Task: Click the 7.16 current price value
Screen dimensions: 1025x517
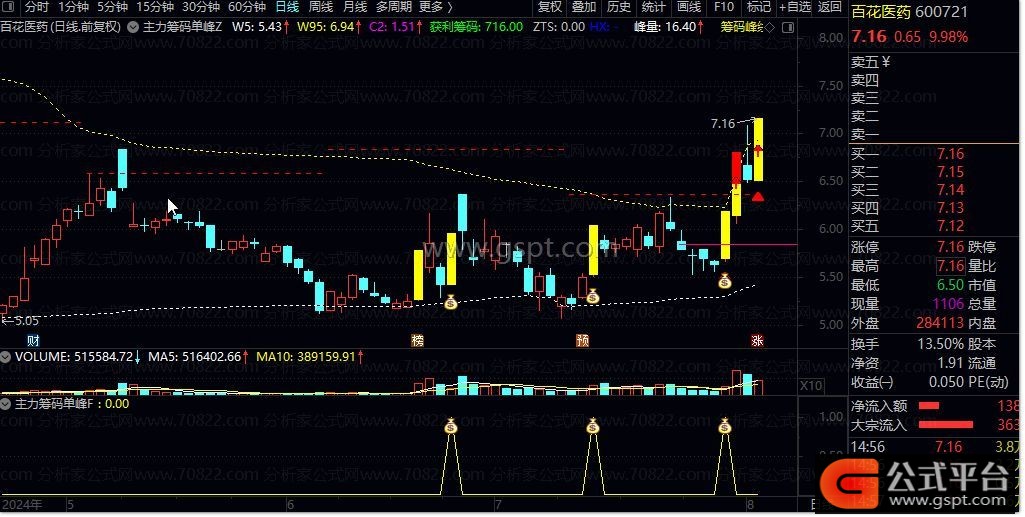Action: point(869,36)
